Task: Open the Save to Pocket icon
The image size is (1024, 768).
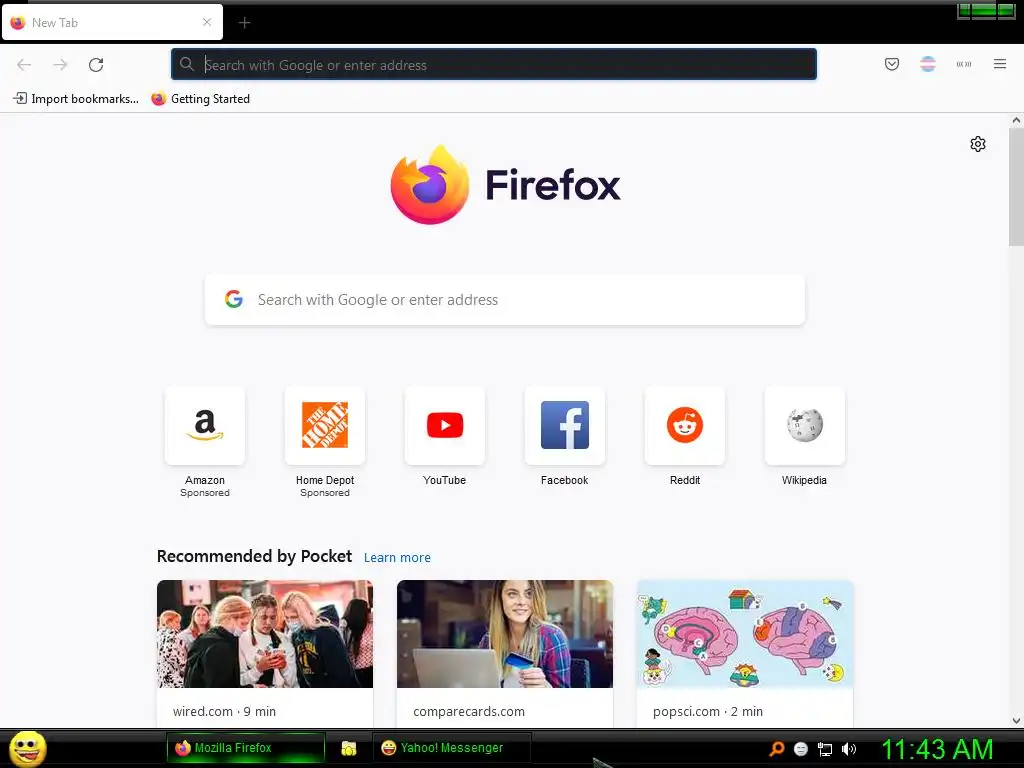Action: (891, 64)
